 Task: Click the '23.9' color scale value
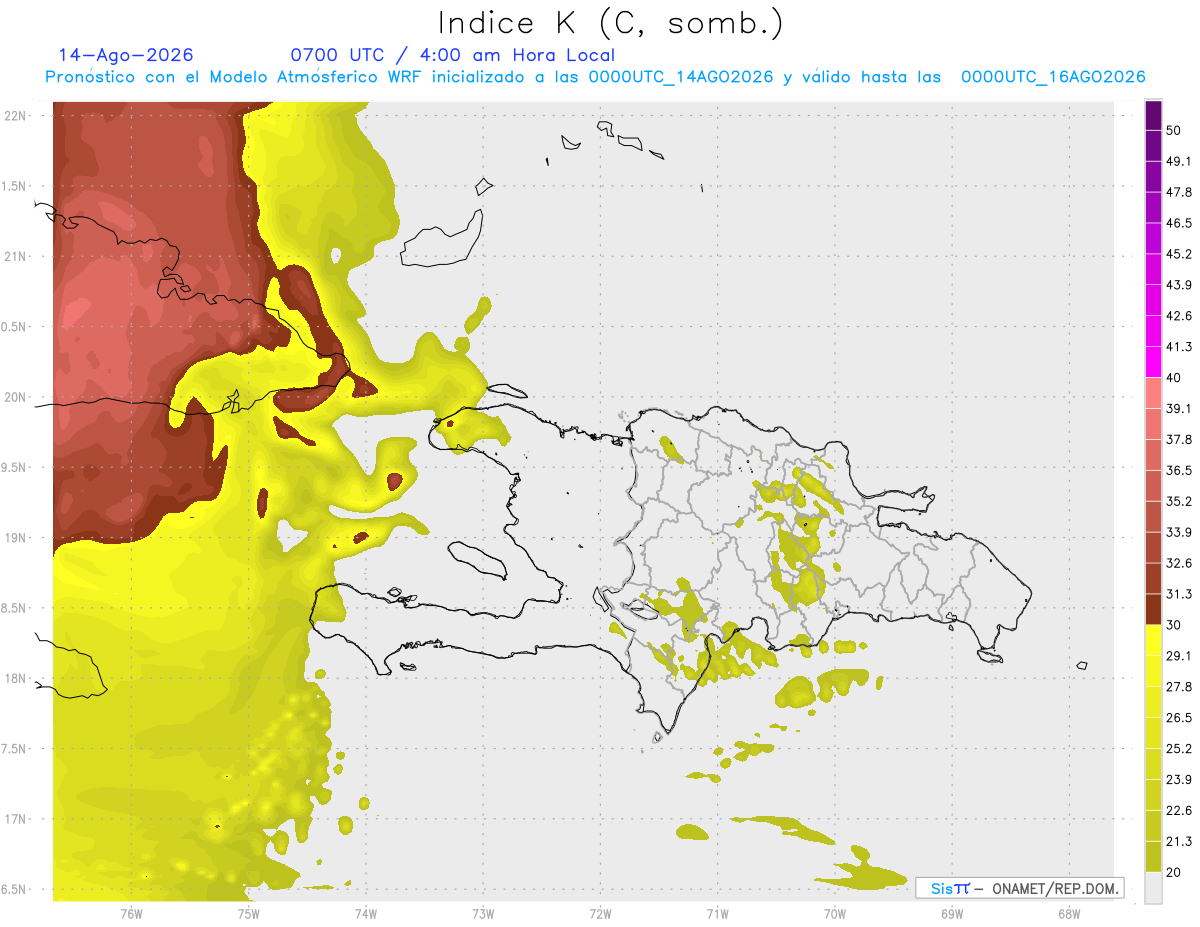[x=1179, y=779]
